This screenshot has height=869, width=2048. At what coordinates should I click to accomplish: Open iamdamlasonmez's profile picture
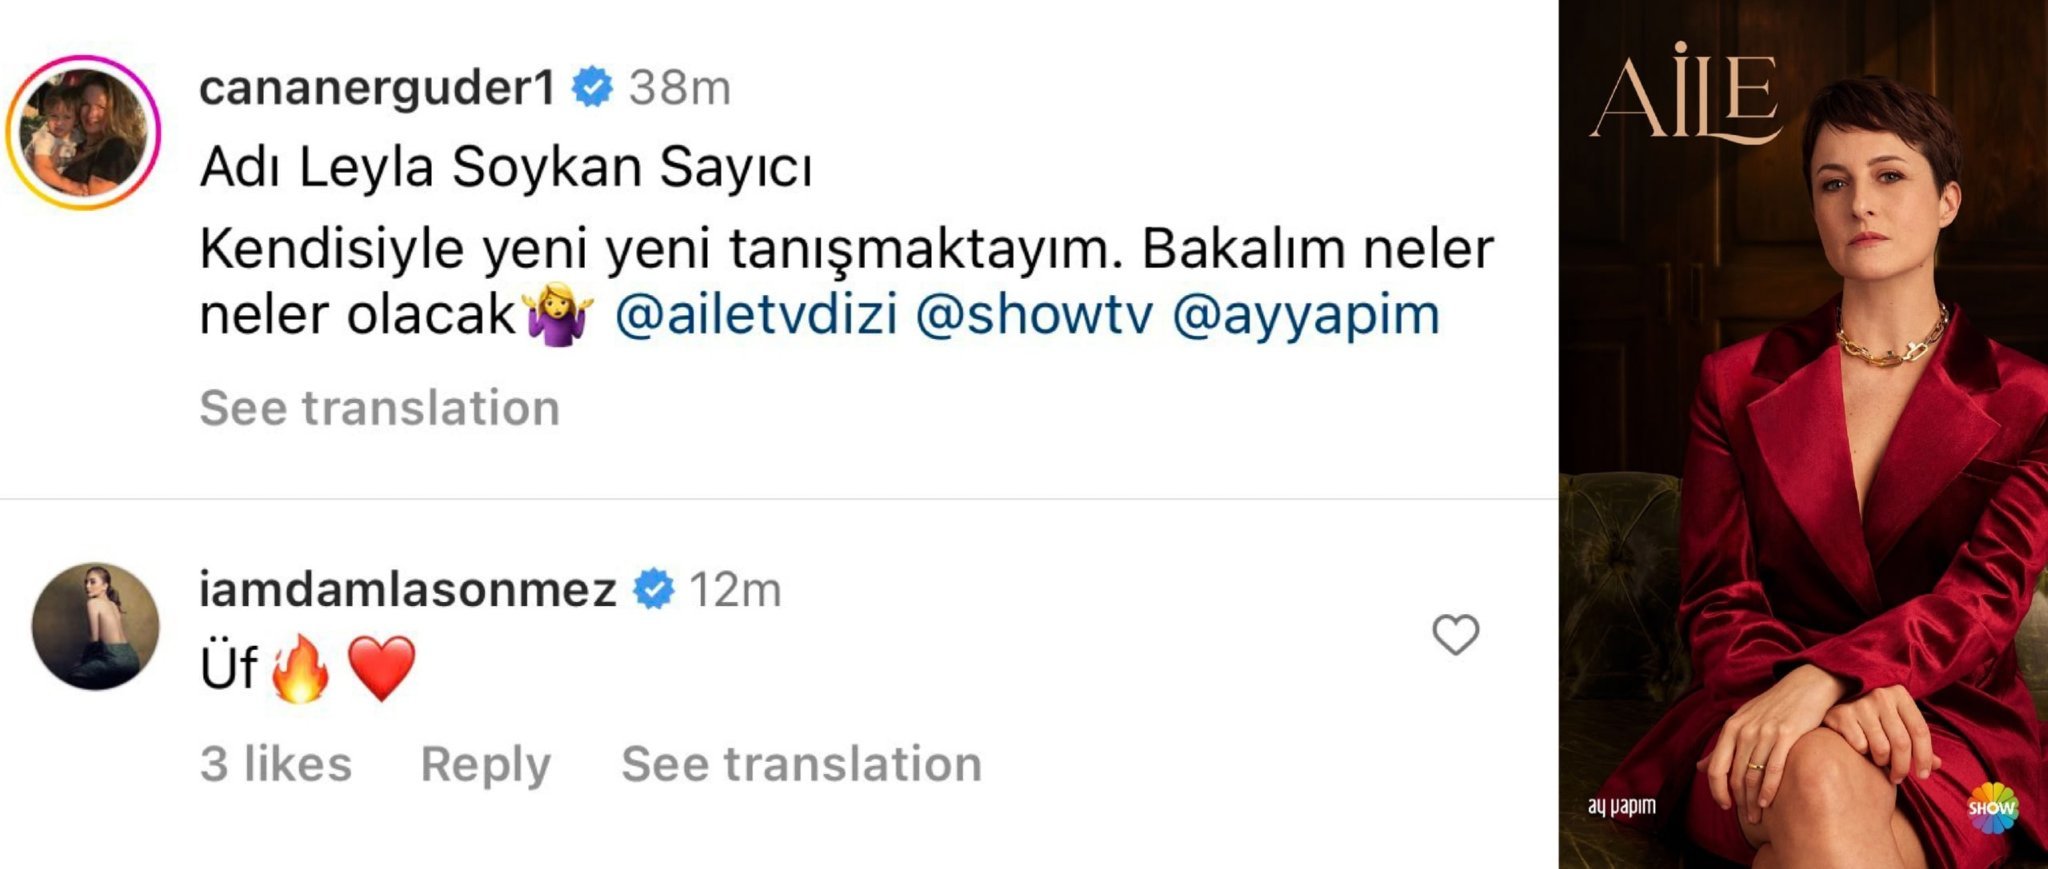pos(96,626)
